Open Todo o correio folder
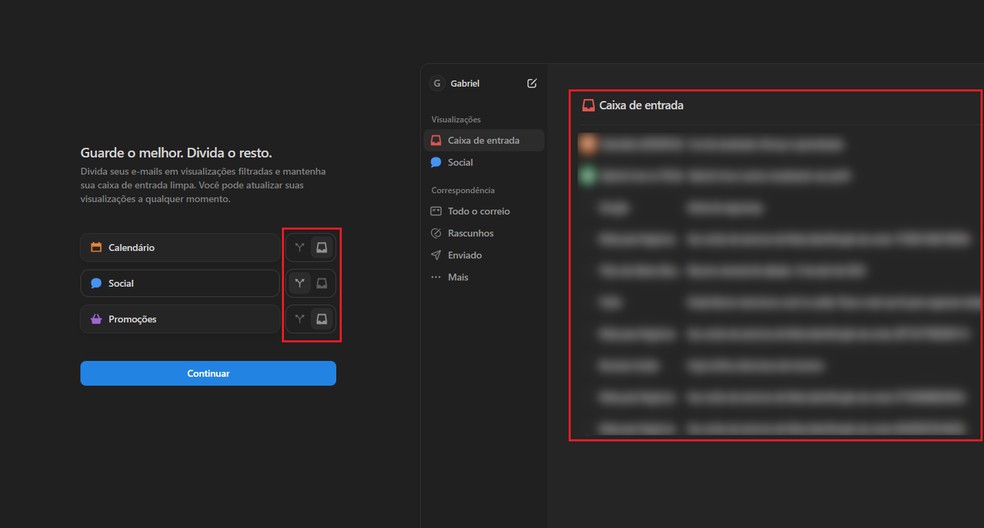This screenshot has height=528, width=984. pyautogui.click(x=478, y=211)
